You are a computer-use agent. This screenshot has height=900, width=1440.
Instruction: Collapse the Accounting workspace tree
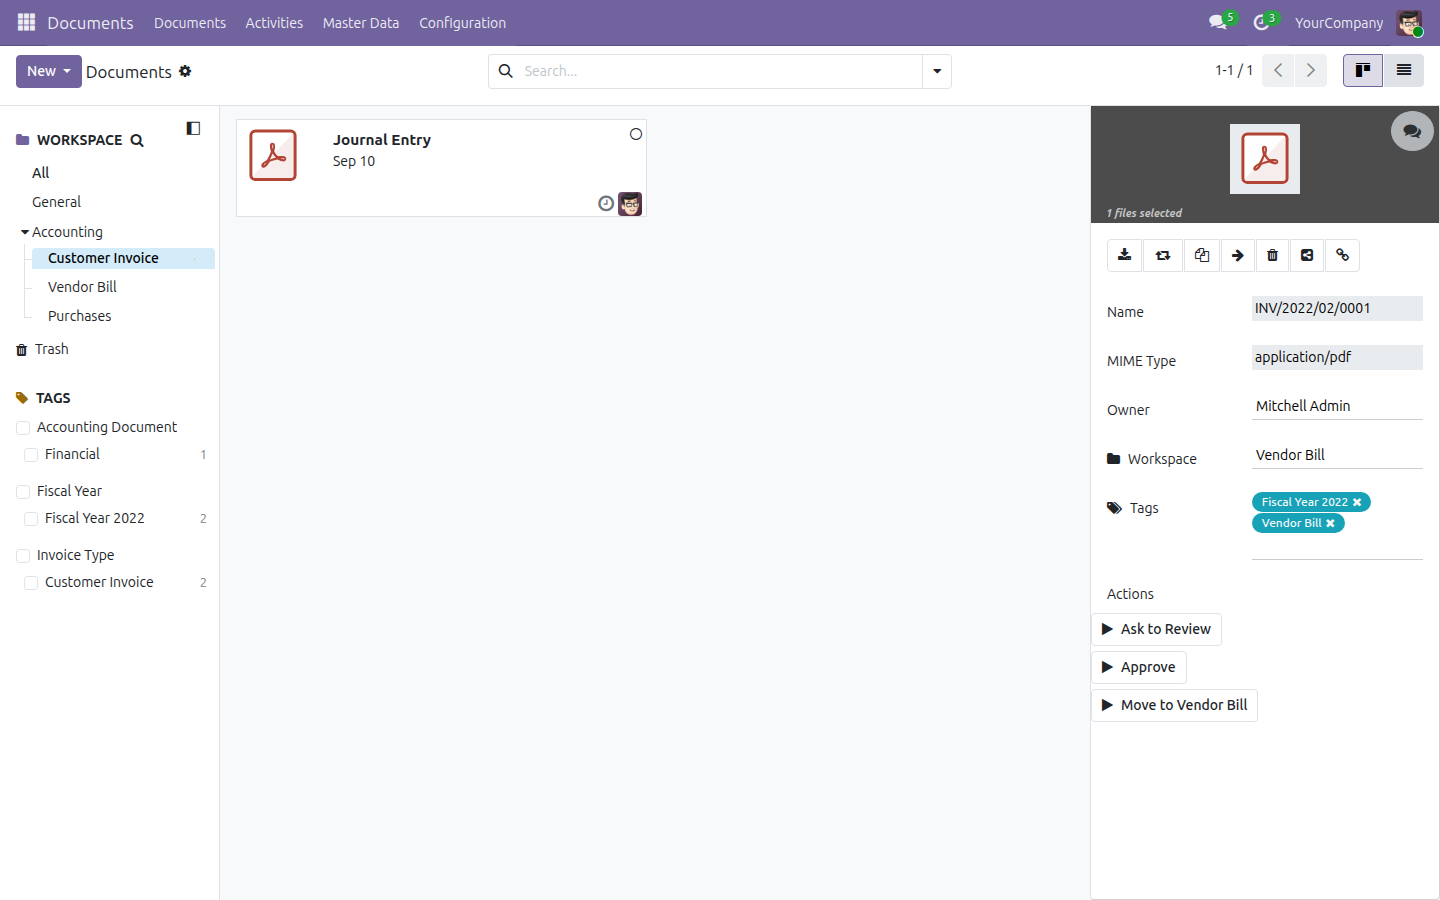tap(25, 232)
